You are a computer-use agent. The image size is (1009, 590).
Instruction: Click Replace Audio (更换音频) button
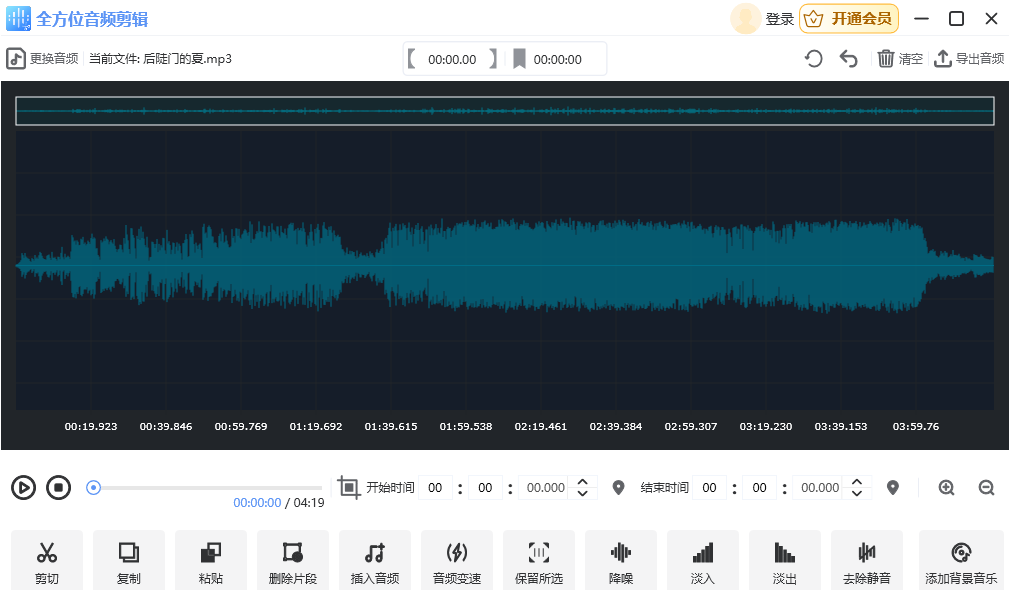pyautogui.click(x=43, y=59)
